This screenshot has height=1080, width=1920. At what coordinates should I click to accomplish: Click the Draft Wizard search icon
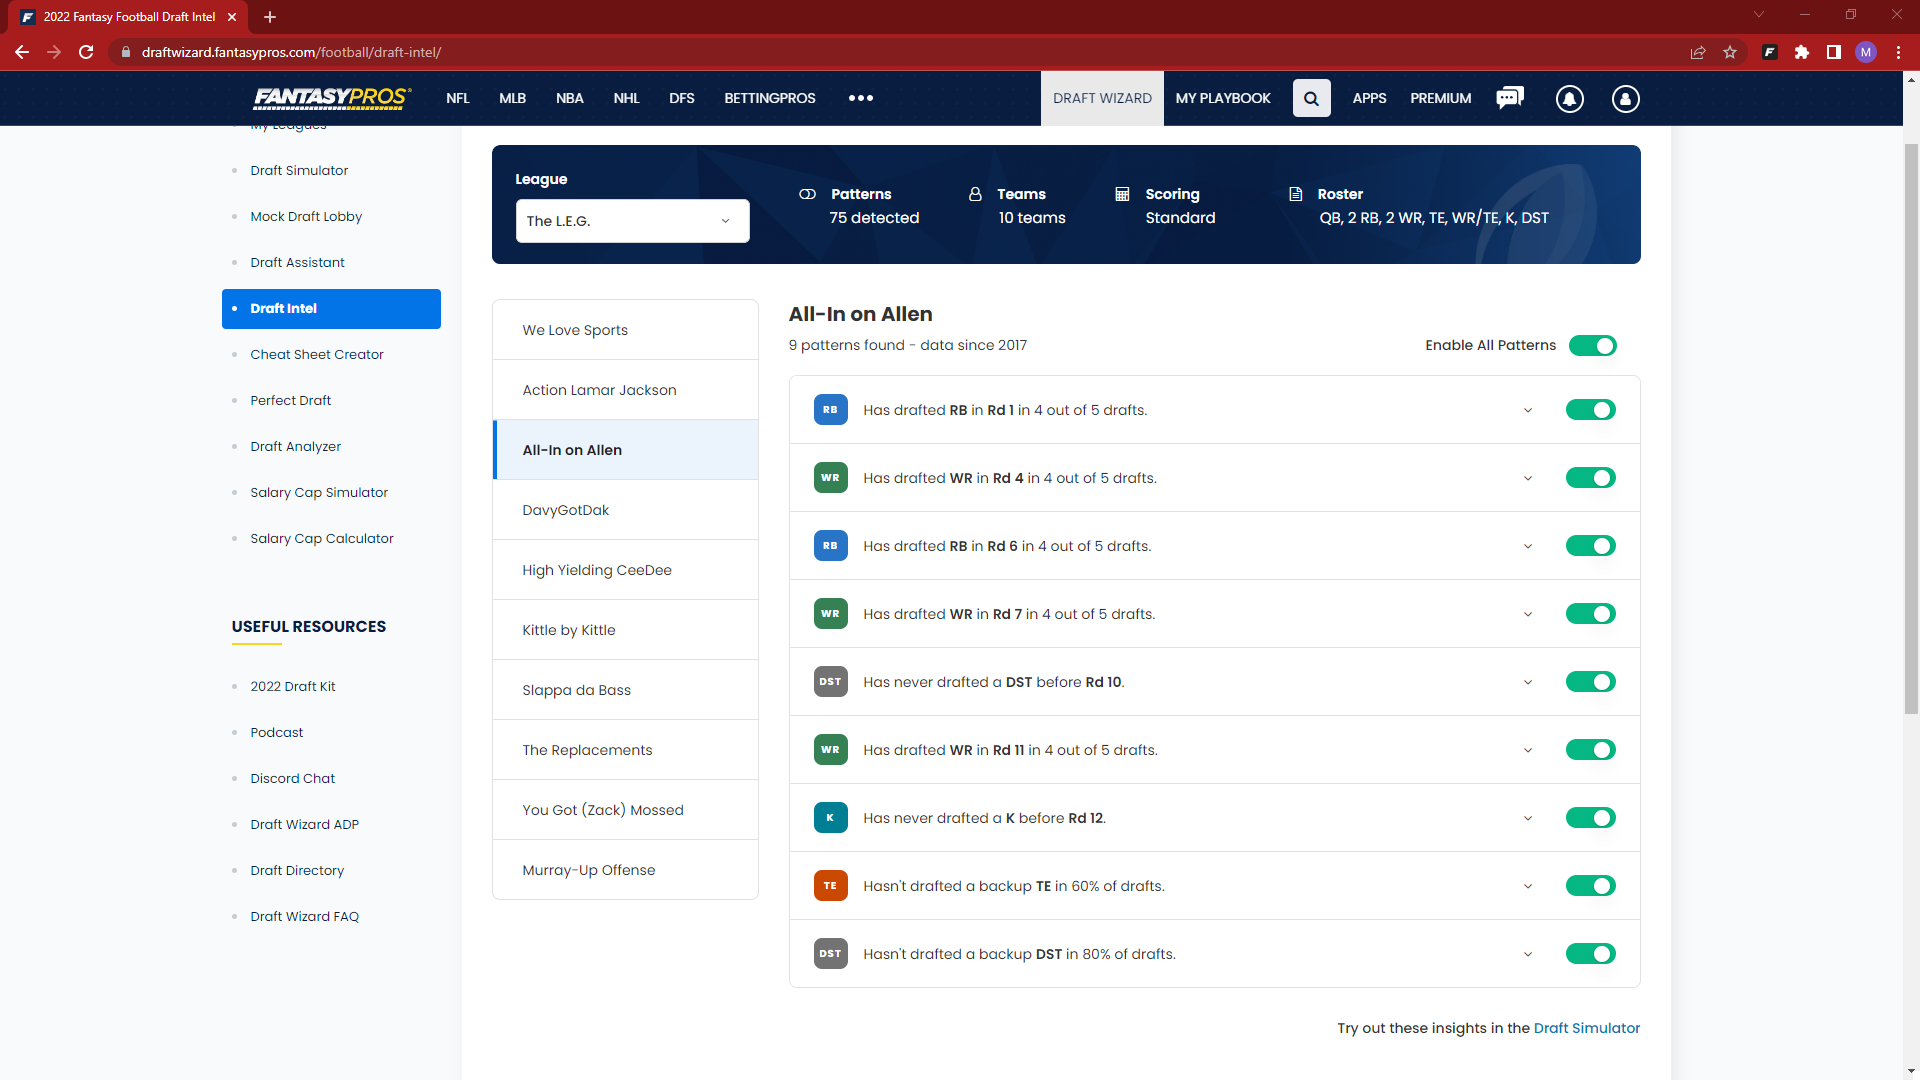point(1311,99)
